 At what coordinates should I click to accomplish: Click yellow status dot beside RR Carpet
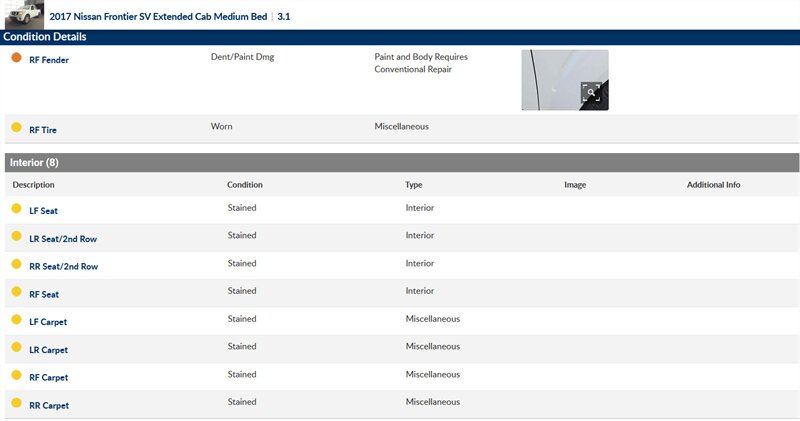pos(16,404)
